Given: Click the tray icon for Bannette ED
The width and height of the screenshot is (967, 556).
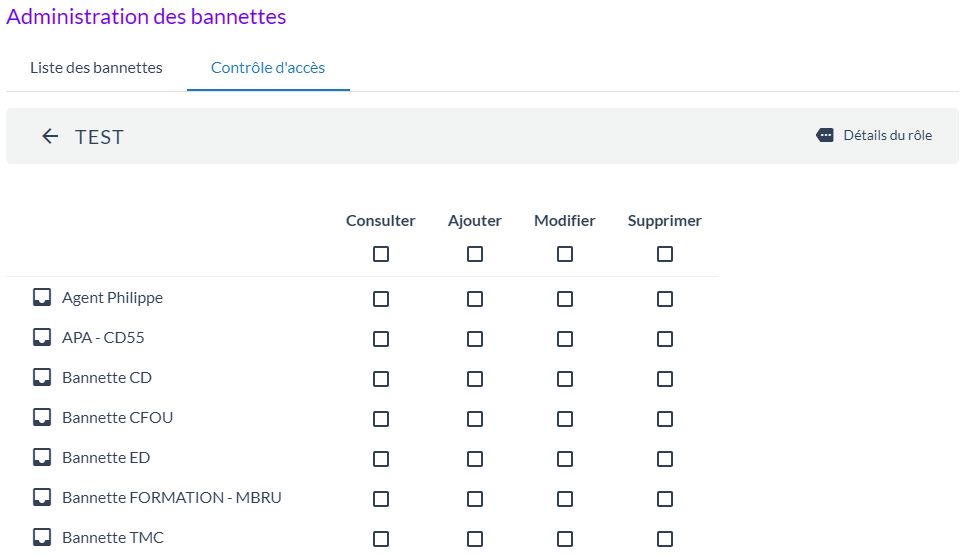Looking at the screenshot, I should [x=42, y=457].
